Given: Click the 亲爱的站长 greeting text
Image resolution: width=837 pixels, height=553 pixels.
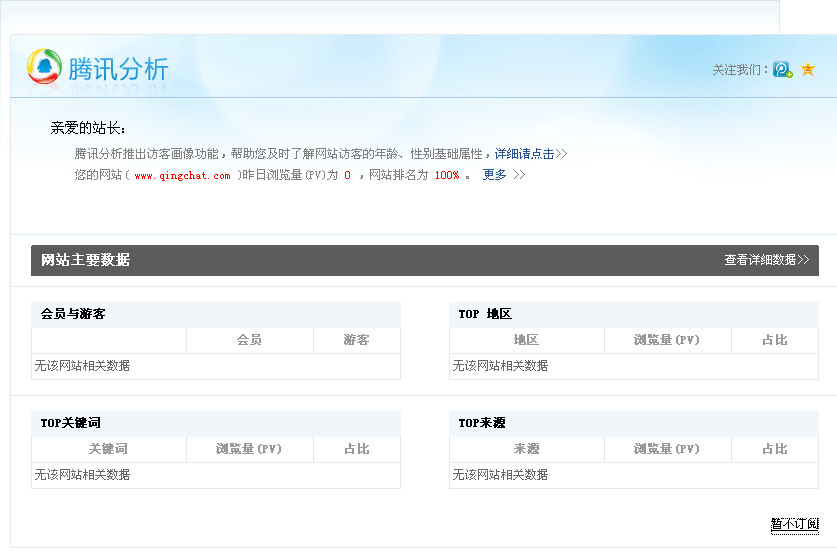Looking at the screenshot, I should pos(88,128).
